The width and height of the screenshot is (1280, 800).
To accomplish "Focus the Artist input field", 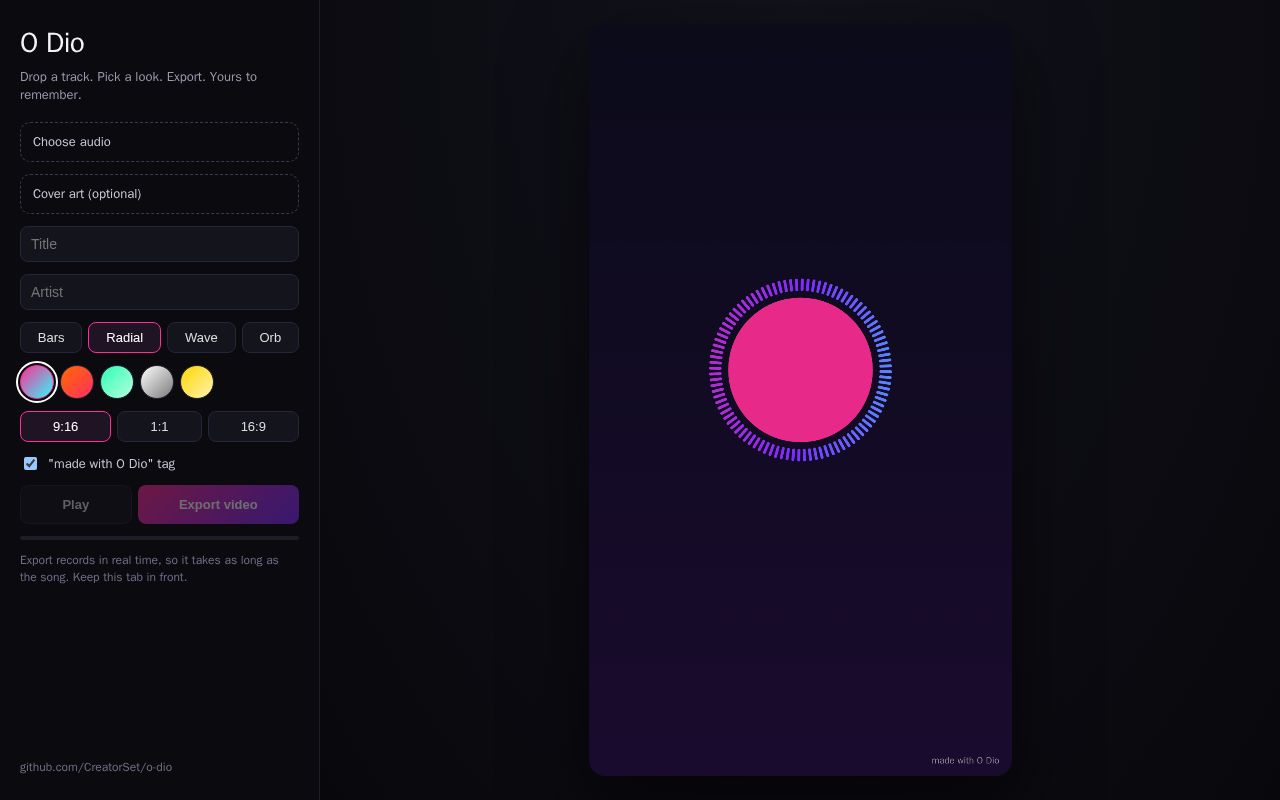I will (x=159, y=292).
